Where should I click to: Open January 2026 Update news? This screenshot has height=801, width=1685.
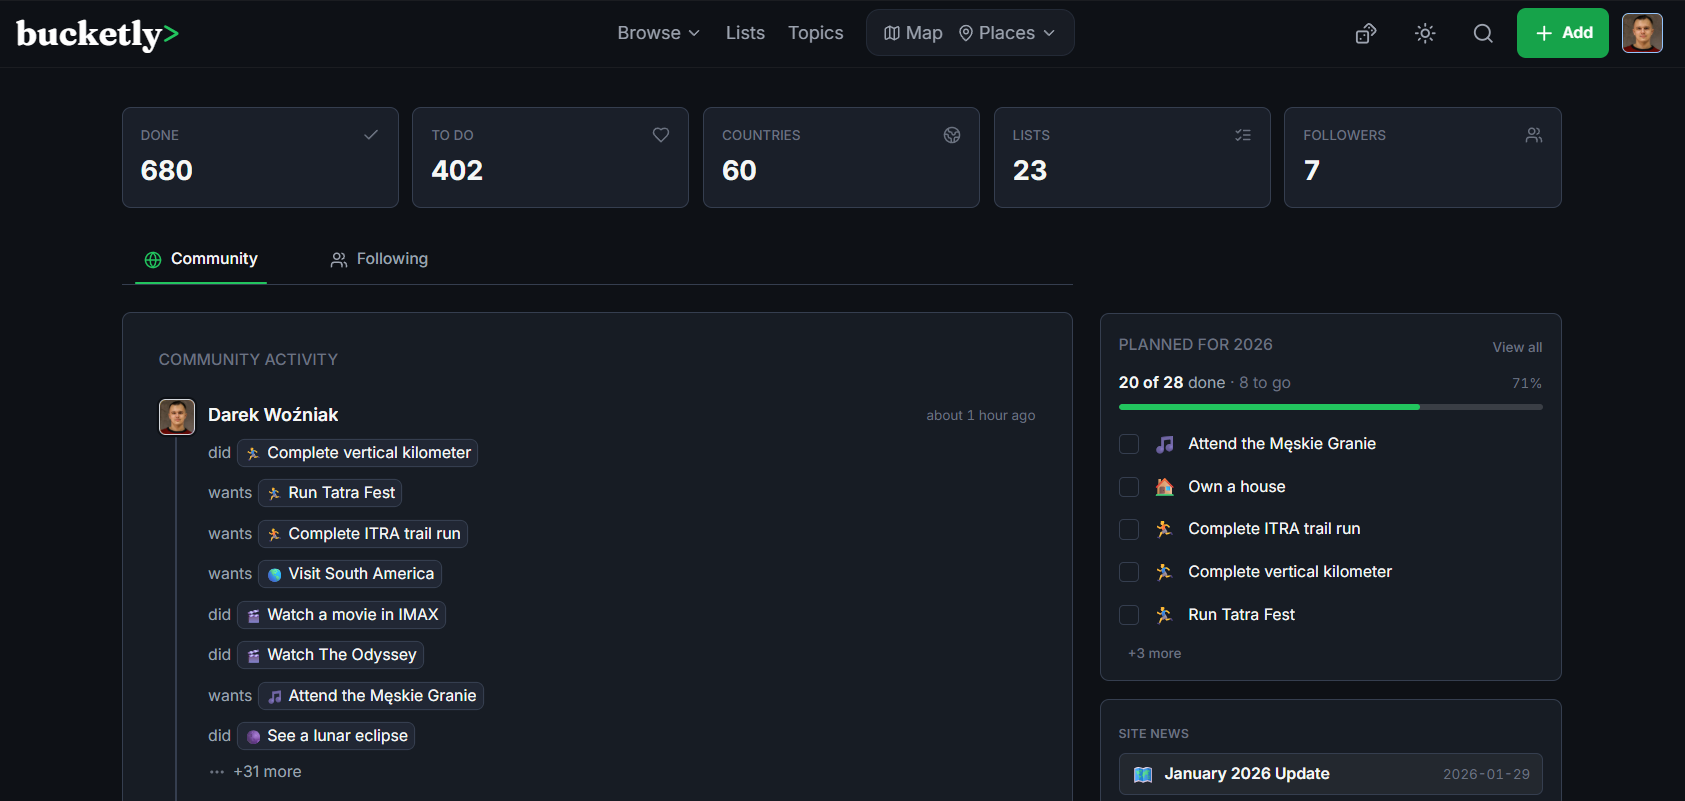point(1330,774)
